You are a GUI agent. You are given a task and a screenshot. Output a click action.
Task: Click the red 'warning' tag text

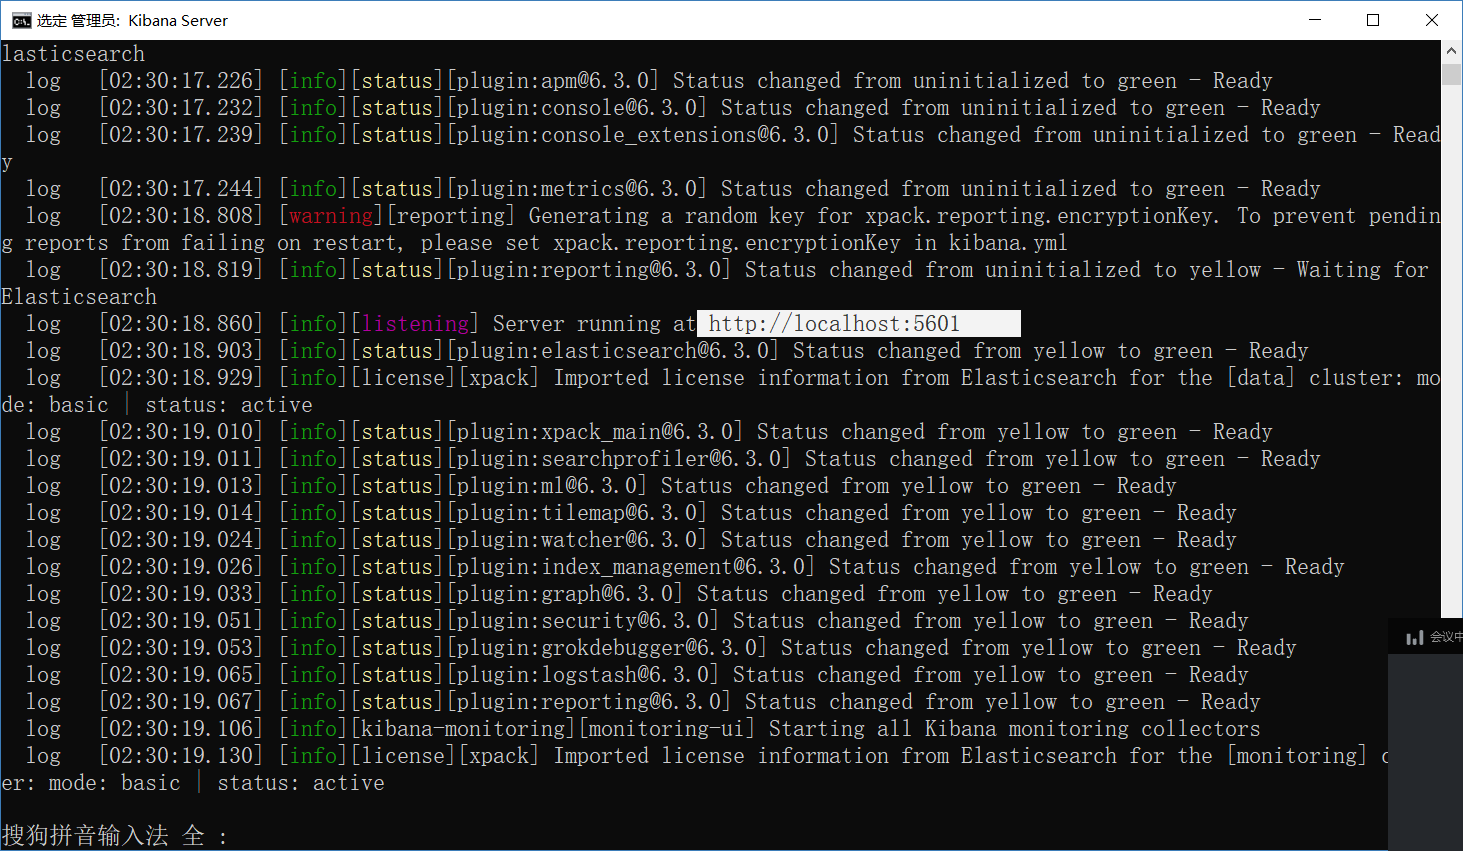click(x=331, y=216)
